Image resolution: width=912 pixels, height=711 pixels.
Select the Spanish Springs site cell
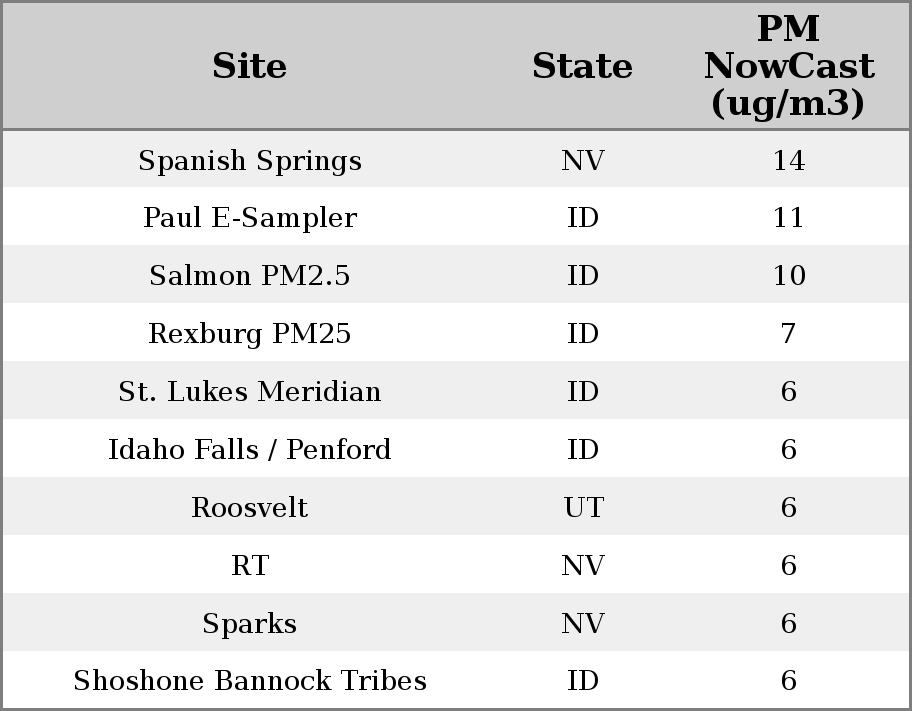click(x=249, y=161)
